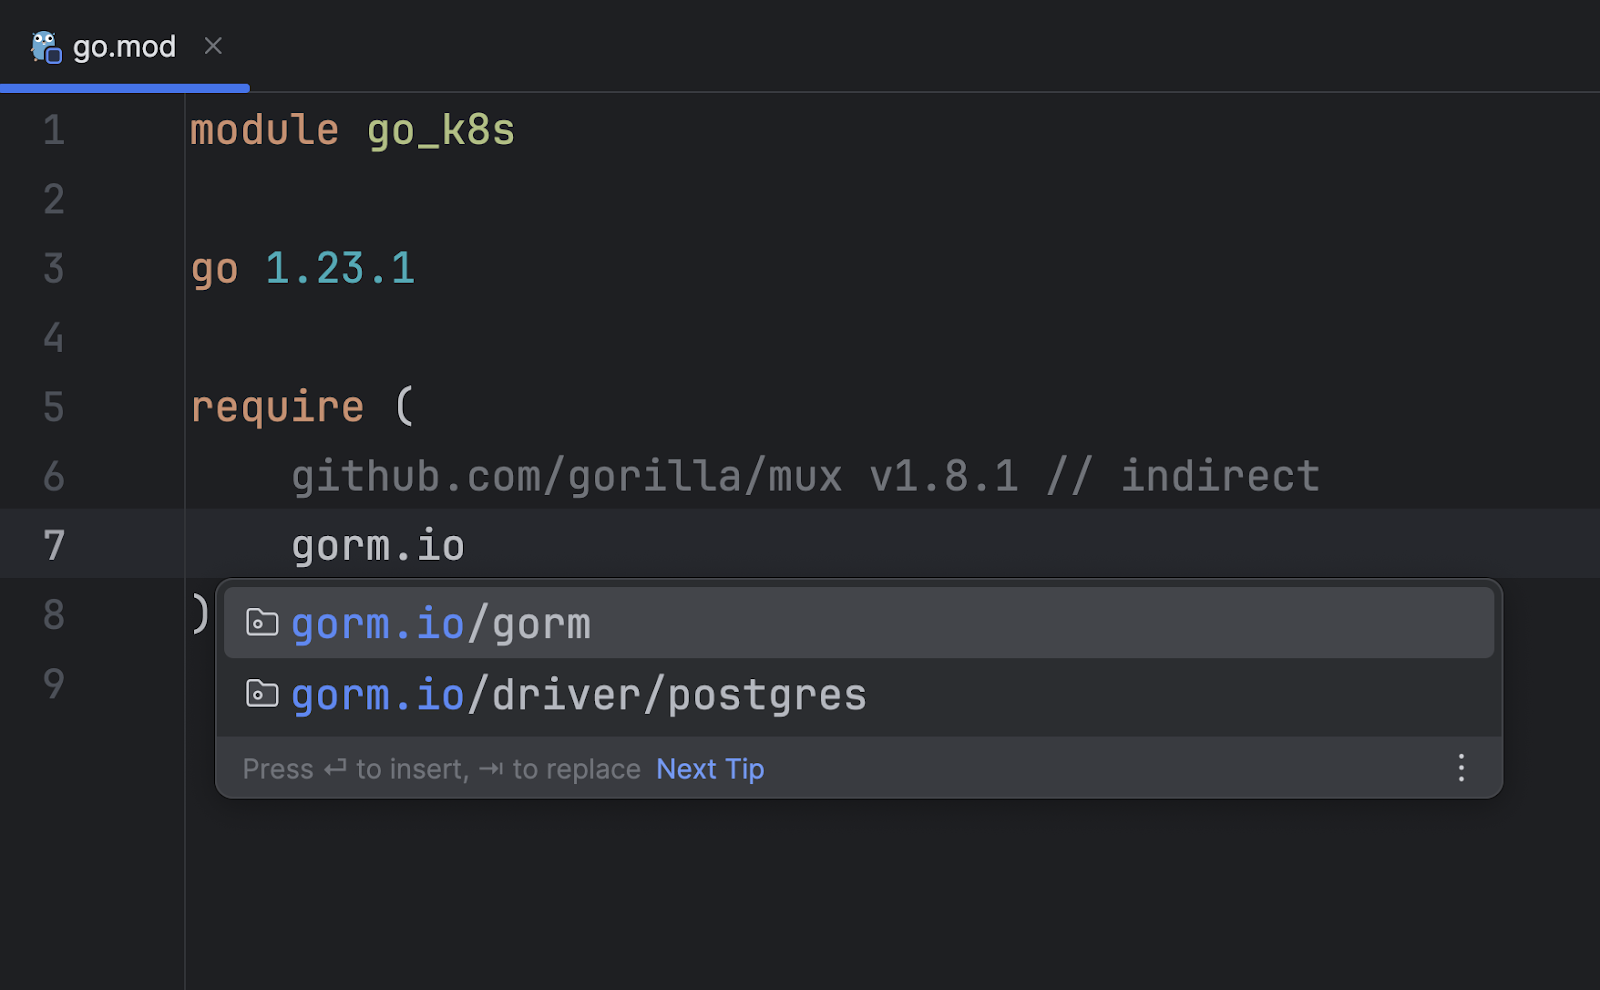Click line number 3 in gutter
The height and width of the screenshot is (990, 1600).
54,269
